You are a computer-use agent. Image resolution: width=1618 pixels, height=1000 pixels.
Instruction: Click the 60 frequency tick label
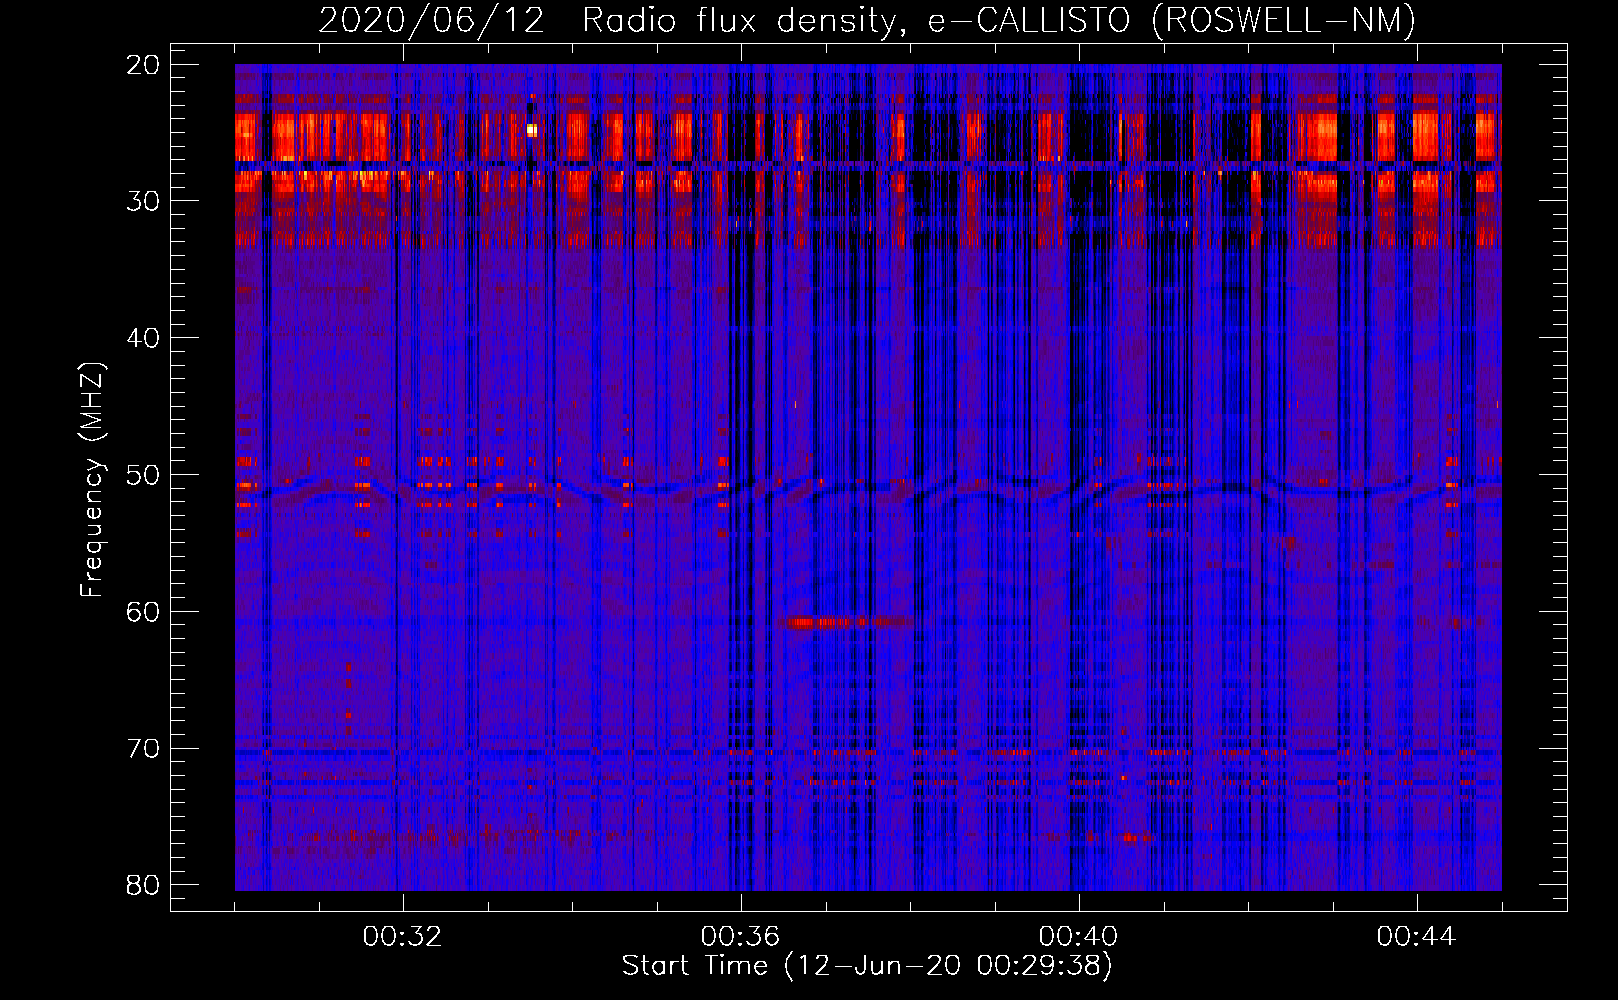coord(143,612)
